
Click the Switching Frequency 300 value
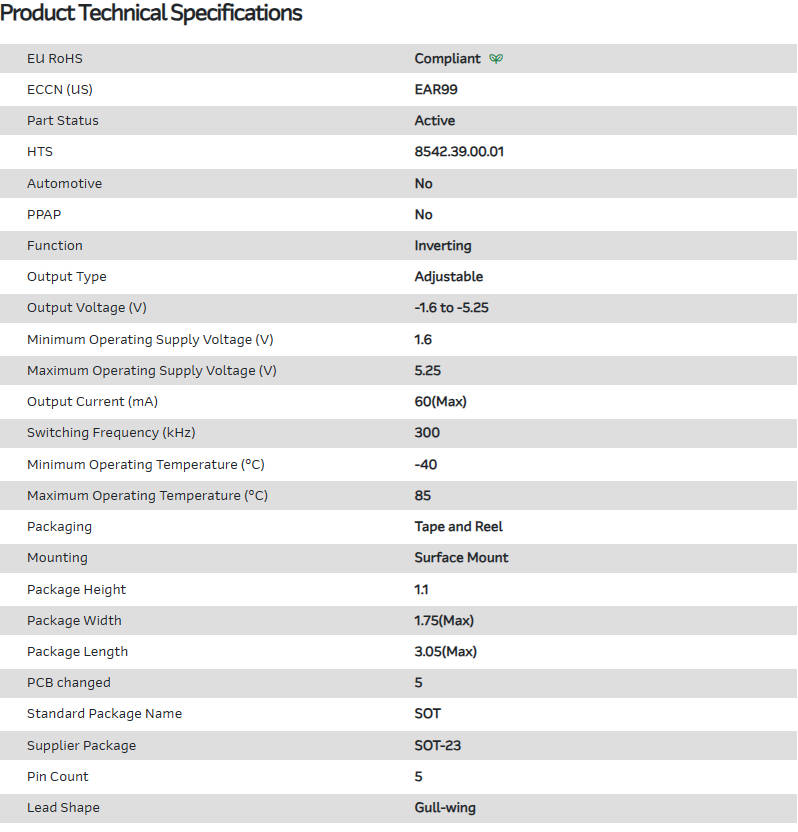coord(427,433)
